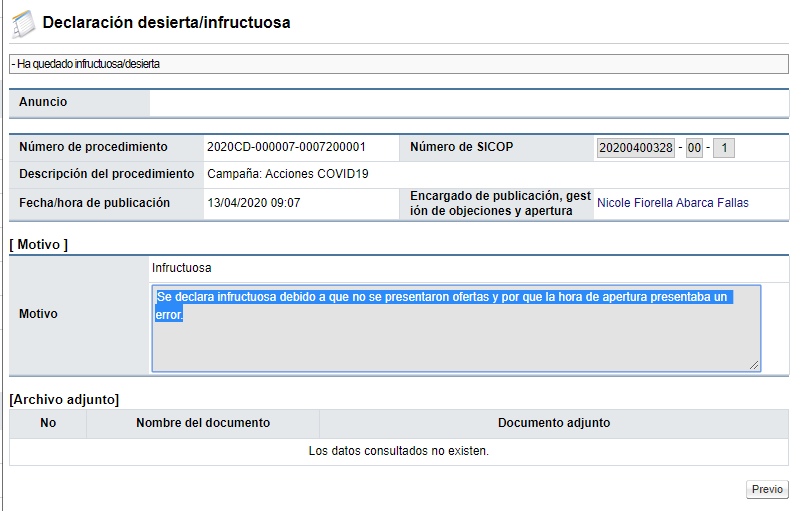The image size is (812, 511).
Task: Click the resize handle of the Motivo textarea
Action: [x=754, y=366]
